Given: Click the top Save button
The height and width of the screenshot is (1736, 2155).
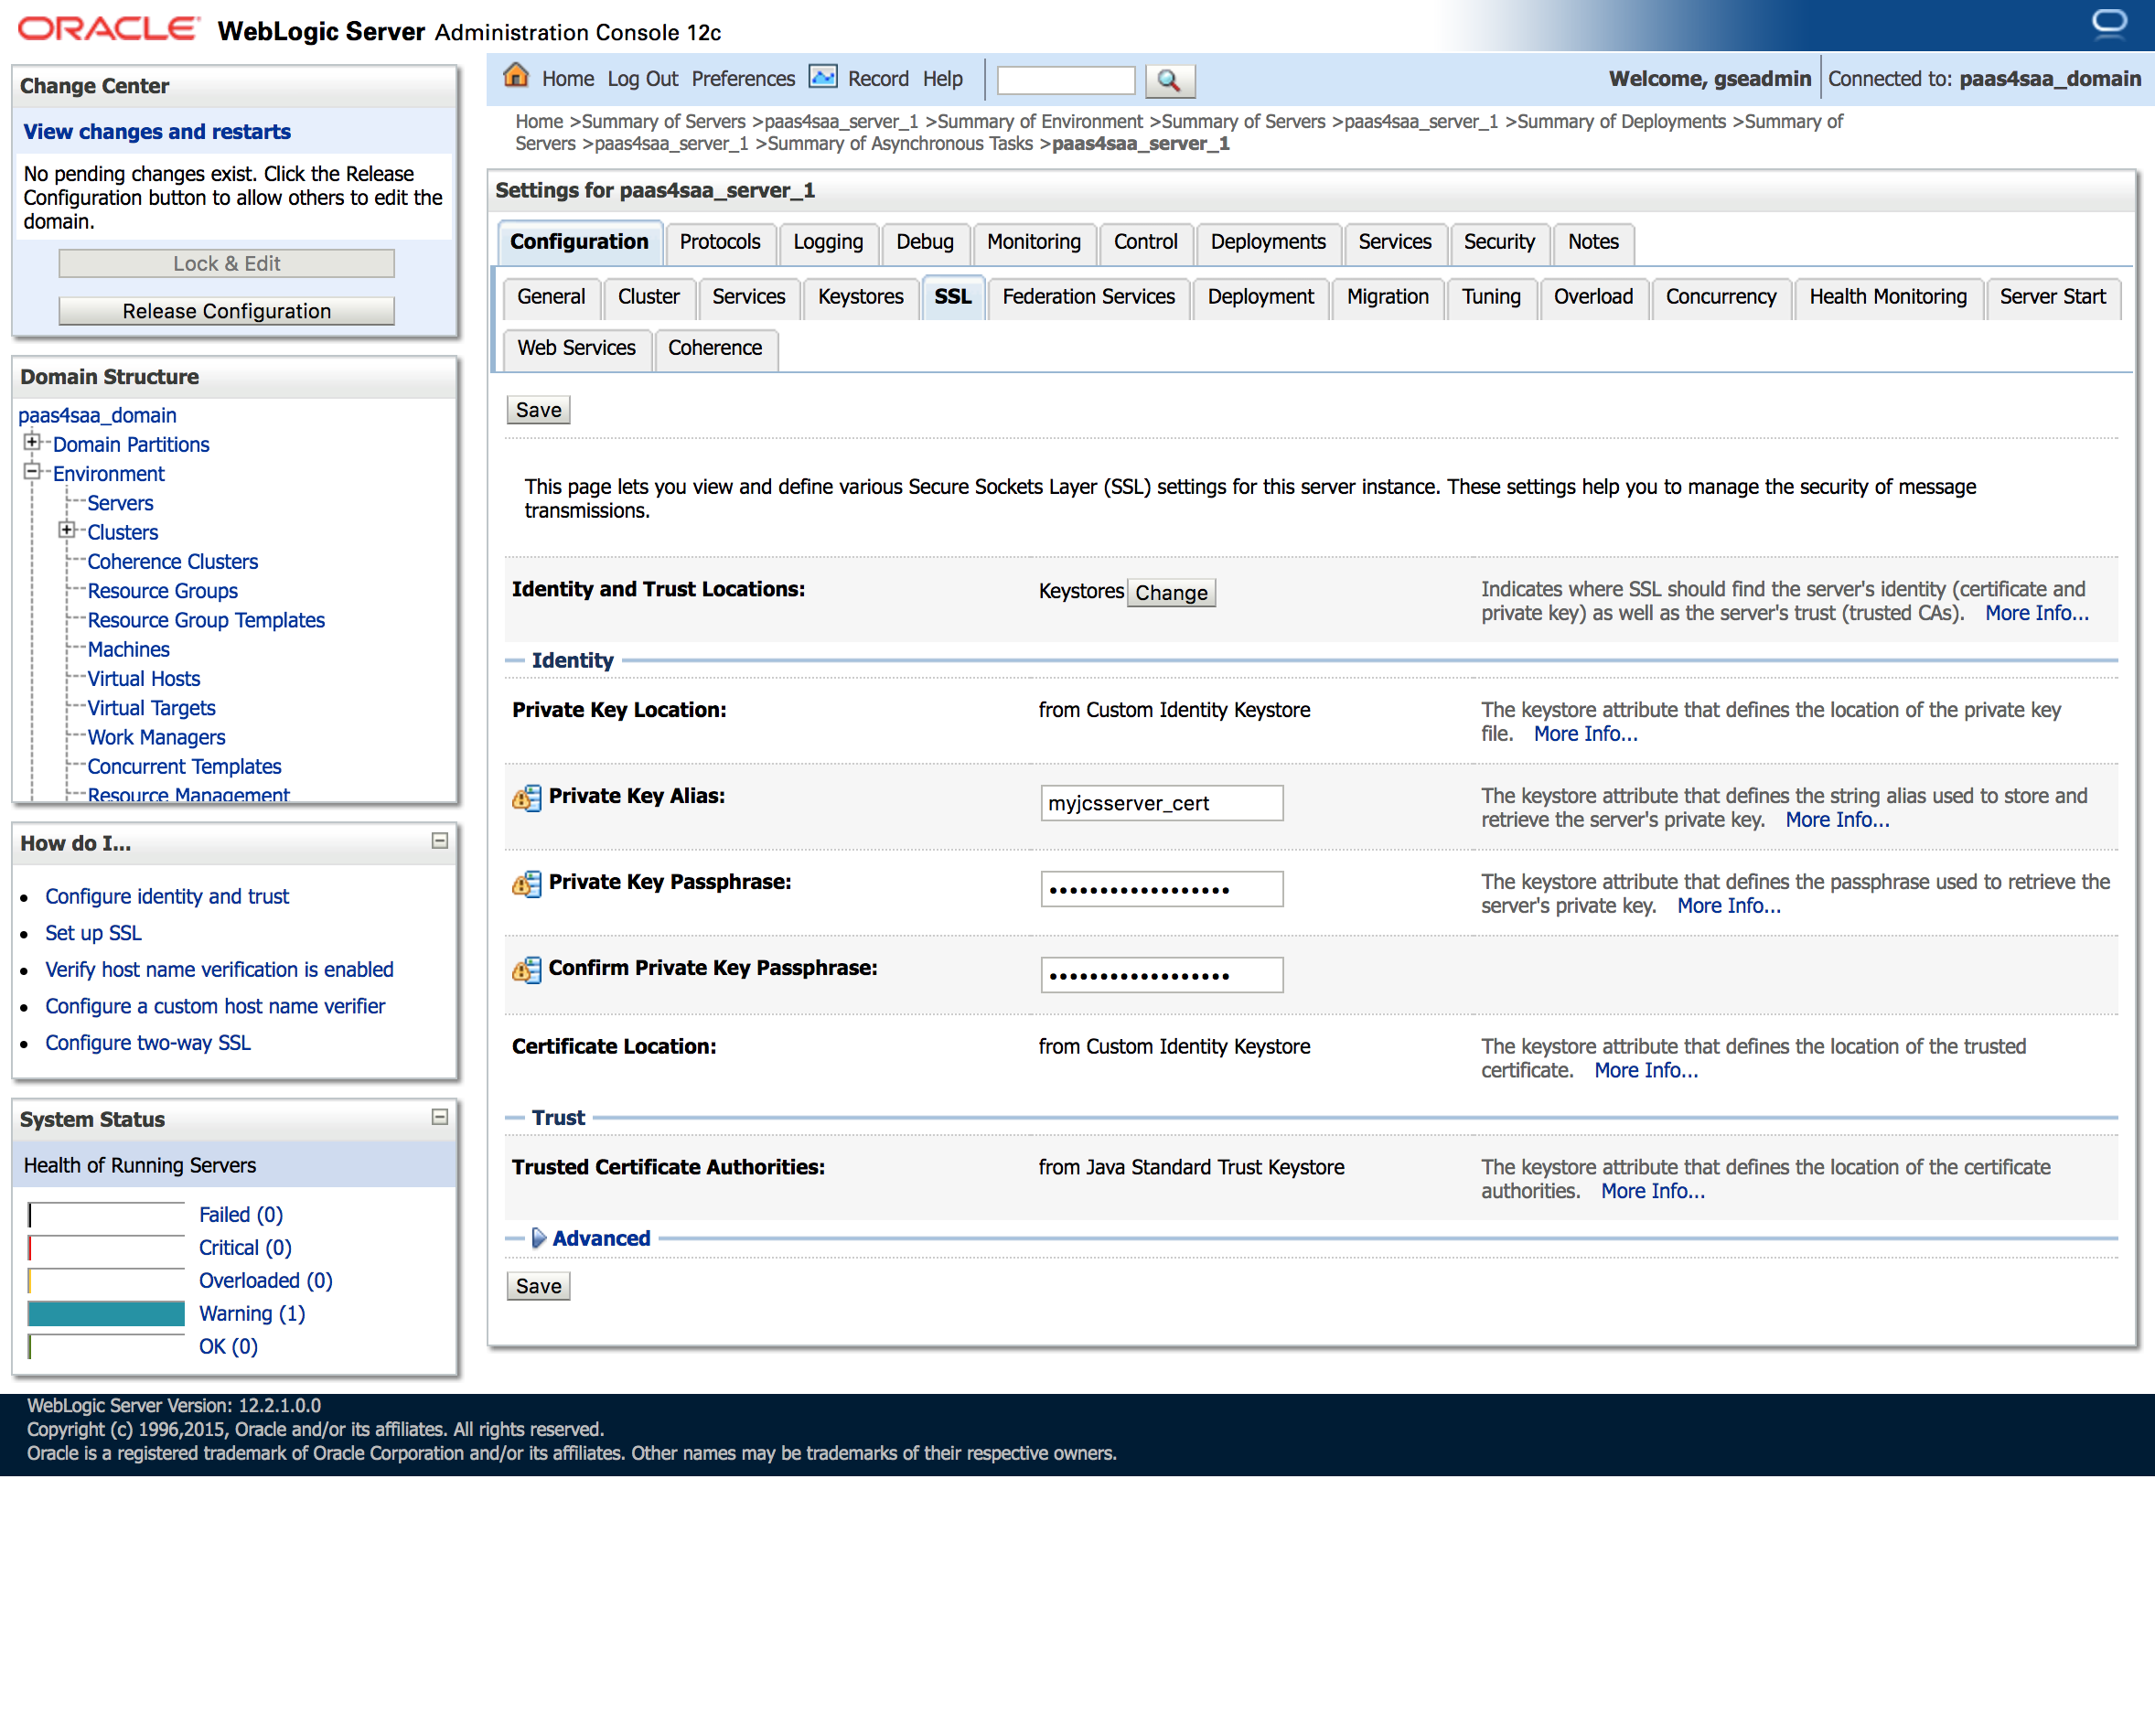Looking at the screenshot, I should [538, 410].
